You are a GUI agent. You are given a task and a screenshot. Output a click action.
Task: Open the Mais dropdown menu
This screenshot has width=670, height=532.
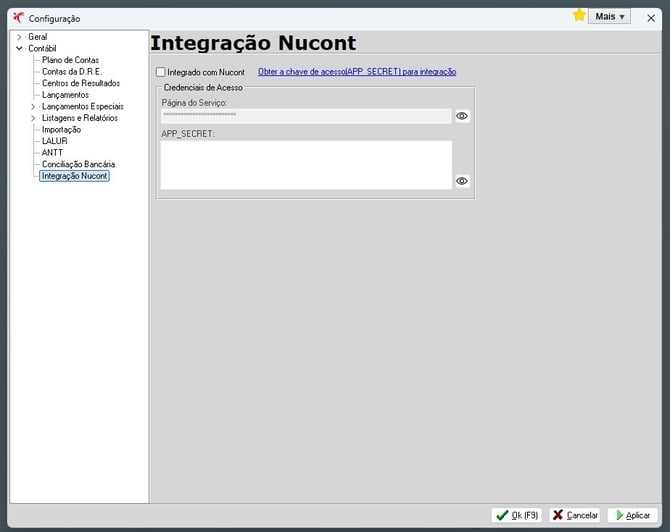click(610, 17)
